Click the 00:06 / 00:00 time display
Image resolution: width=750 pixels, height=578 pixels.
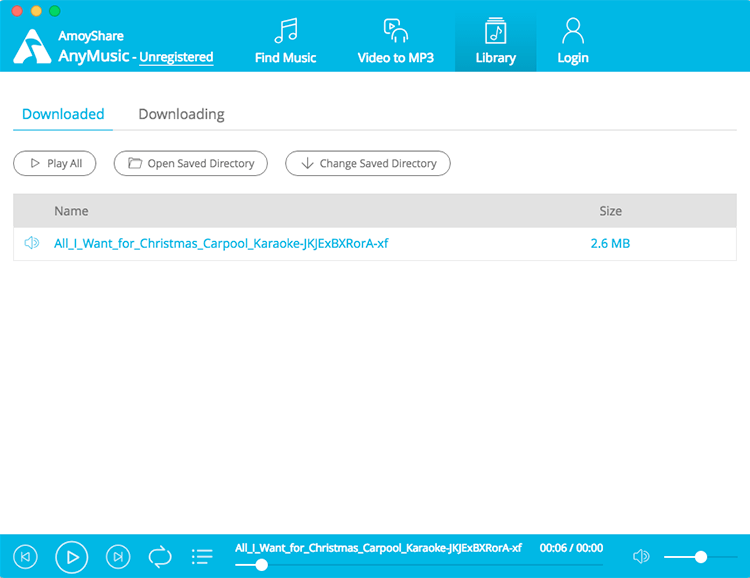click(571, 548)
